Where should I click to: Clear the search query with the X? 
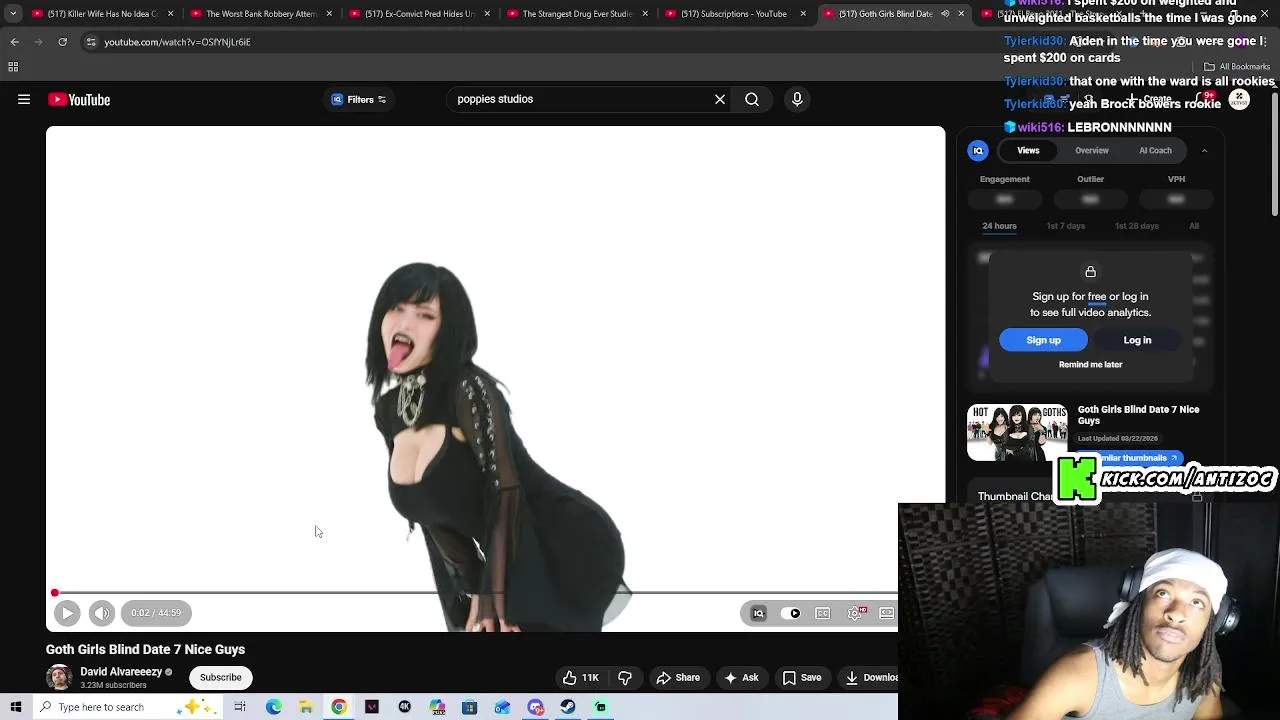click(x=719, y=99)
